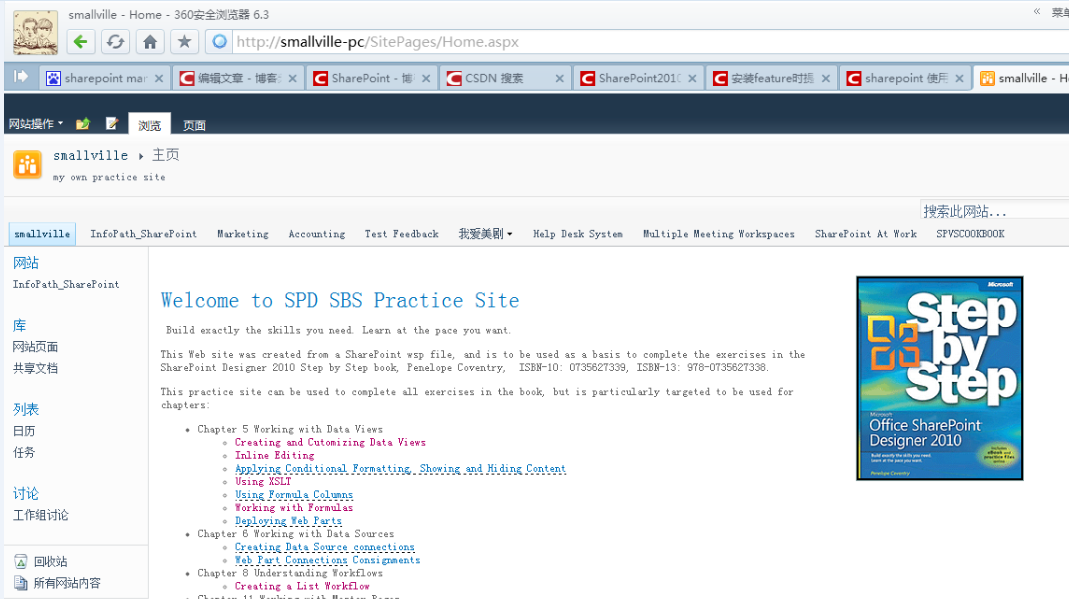This screenshot has height=599, width=1069.
Task: Open Multiple Meeting Workspaces link
Action: pos(719,234)
